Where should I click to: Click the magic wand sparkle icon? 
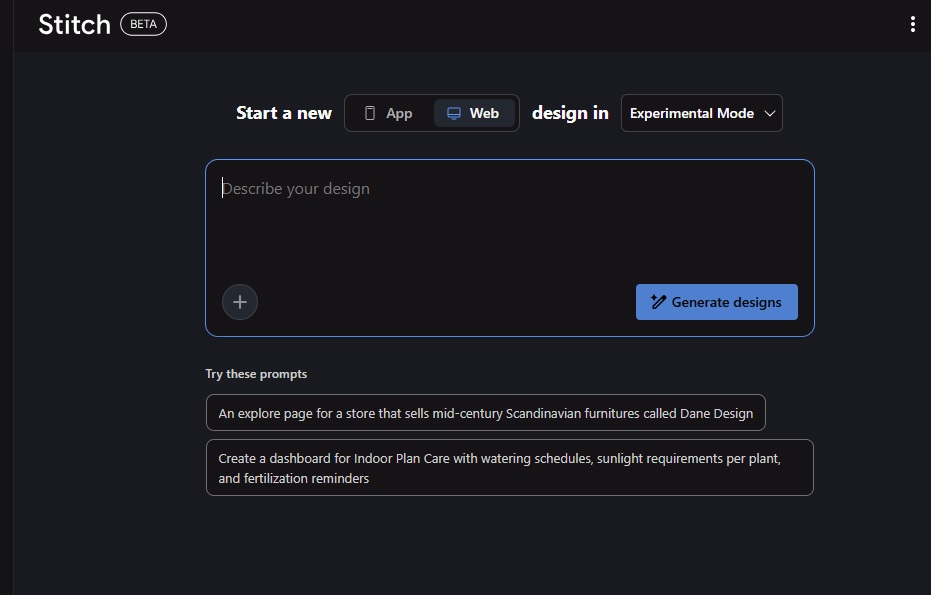click(658, 302)
